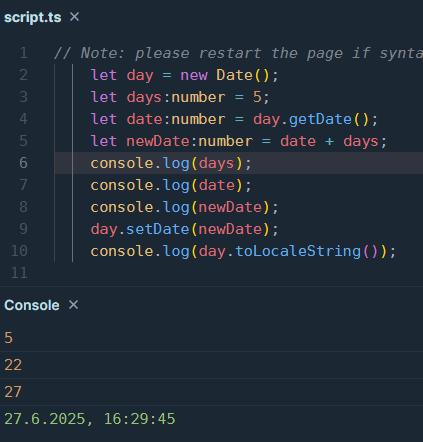The width and height of the screenshot is (423, 442).
Task: Select the Console tab label
Action: 32,305
